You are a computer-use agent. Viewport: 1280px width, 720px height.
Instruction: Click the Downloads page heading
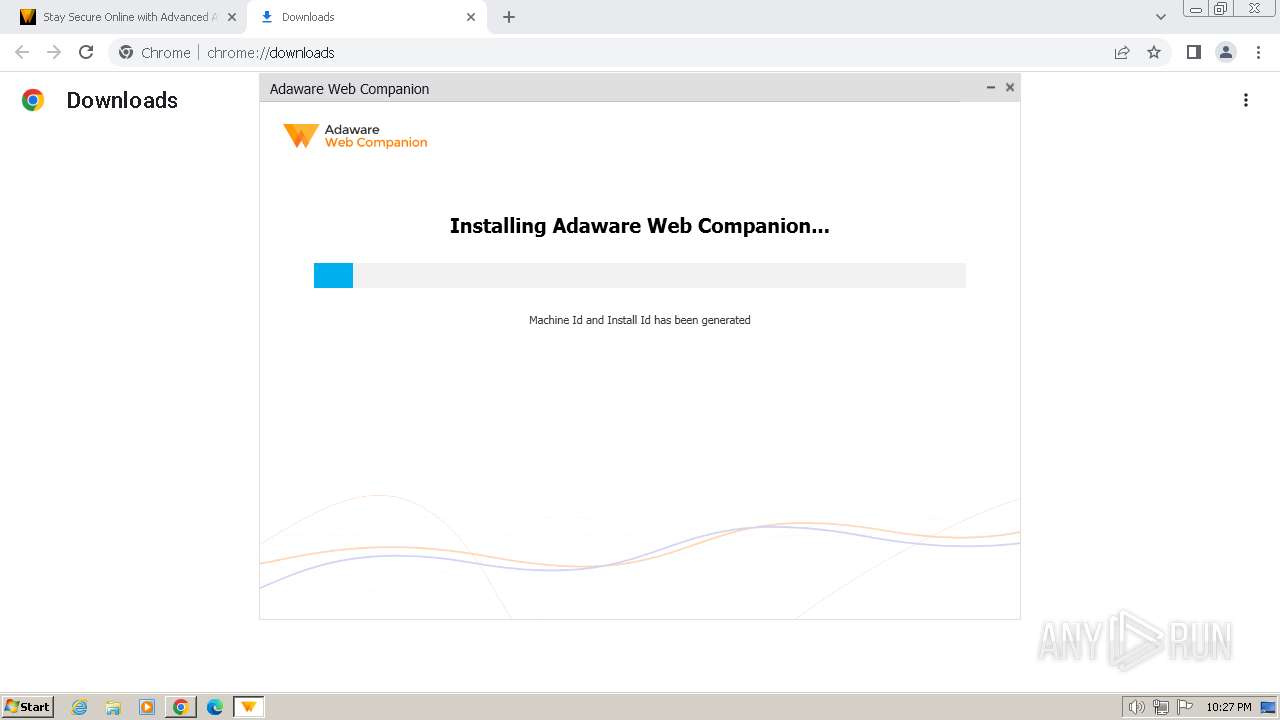click(x=122, y=100)
